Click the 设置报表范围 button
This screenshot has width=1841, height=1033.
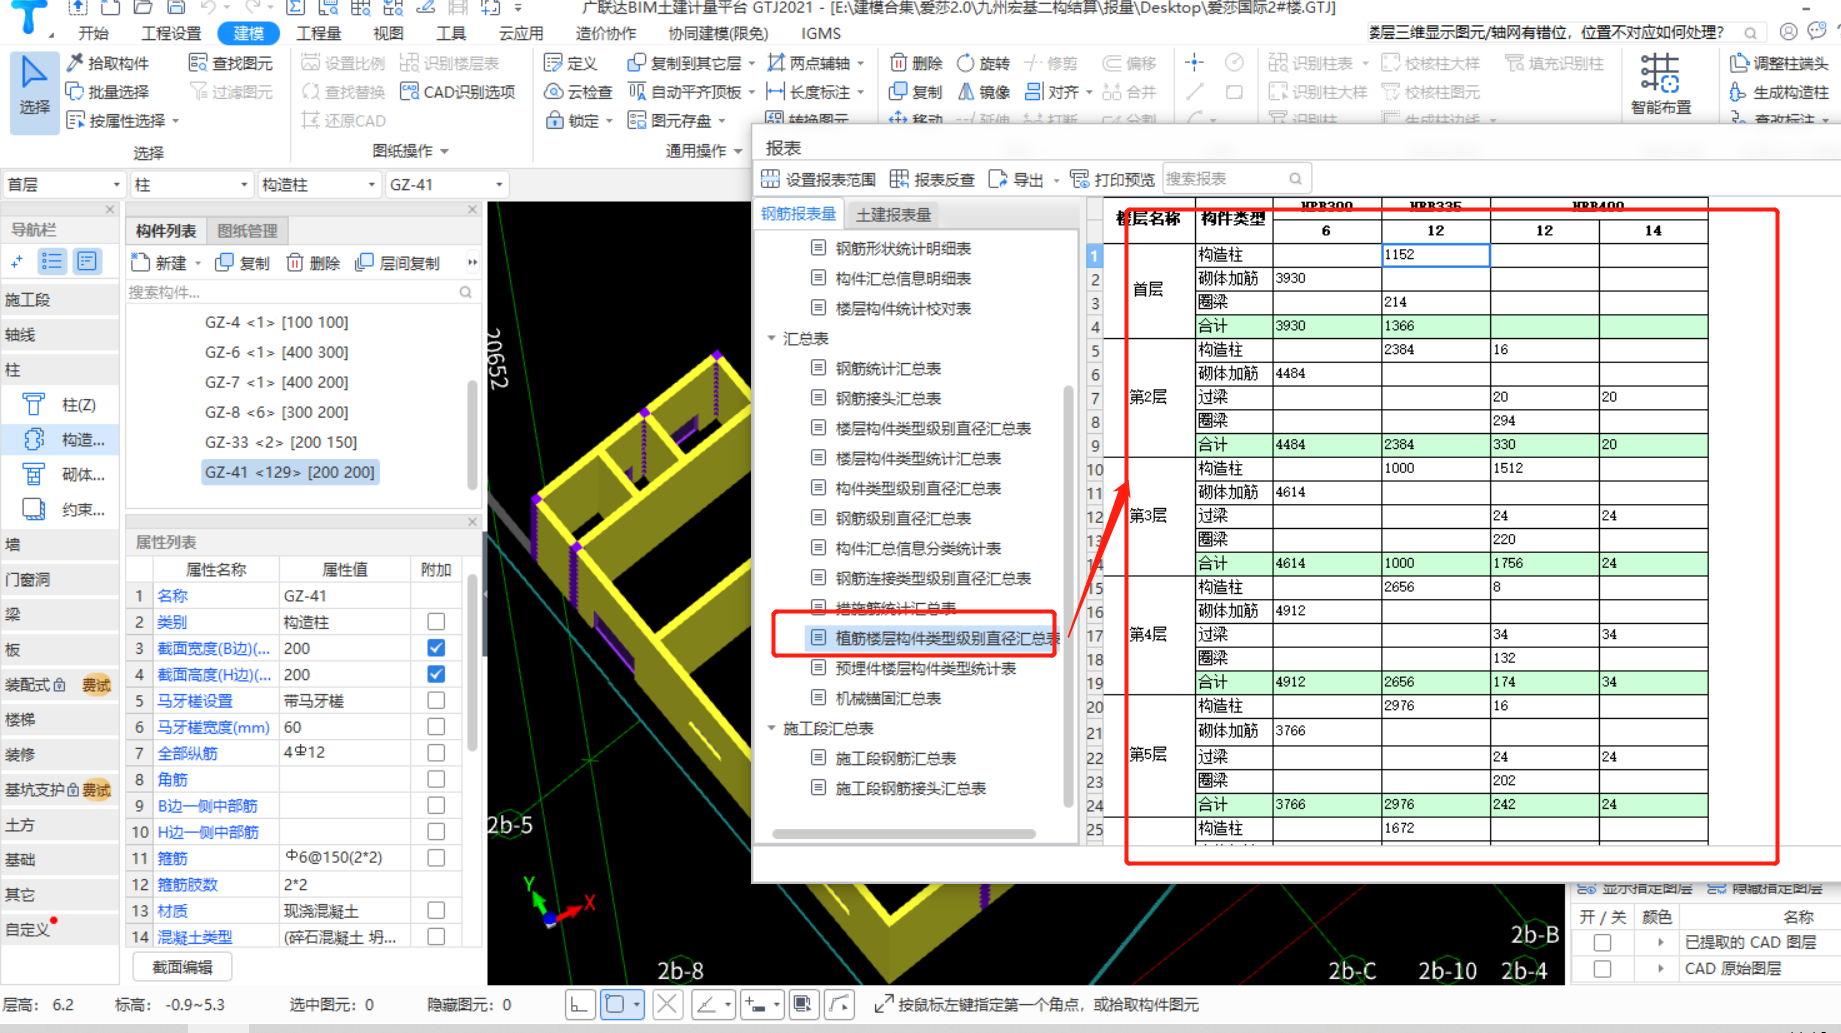point(819,179)
